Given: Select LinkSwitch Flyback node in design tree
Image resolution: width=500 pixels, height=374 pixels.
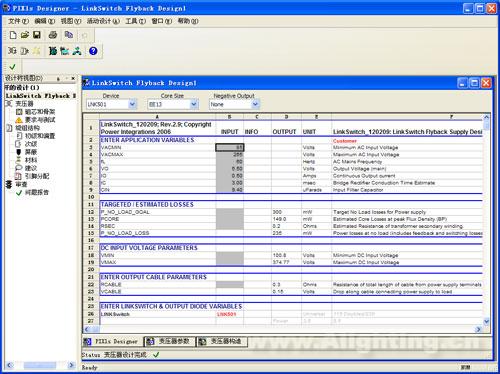Looking at the screenshot, I should (40, 96).
